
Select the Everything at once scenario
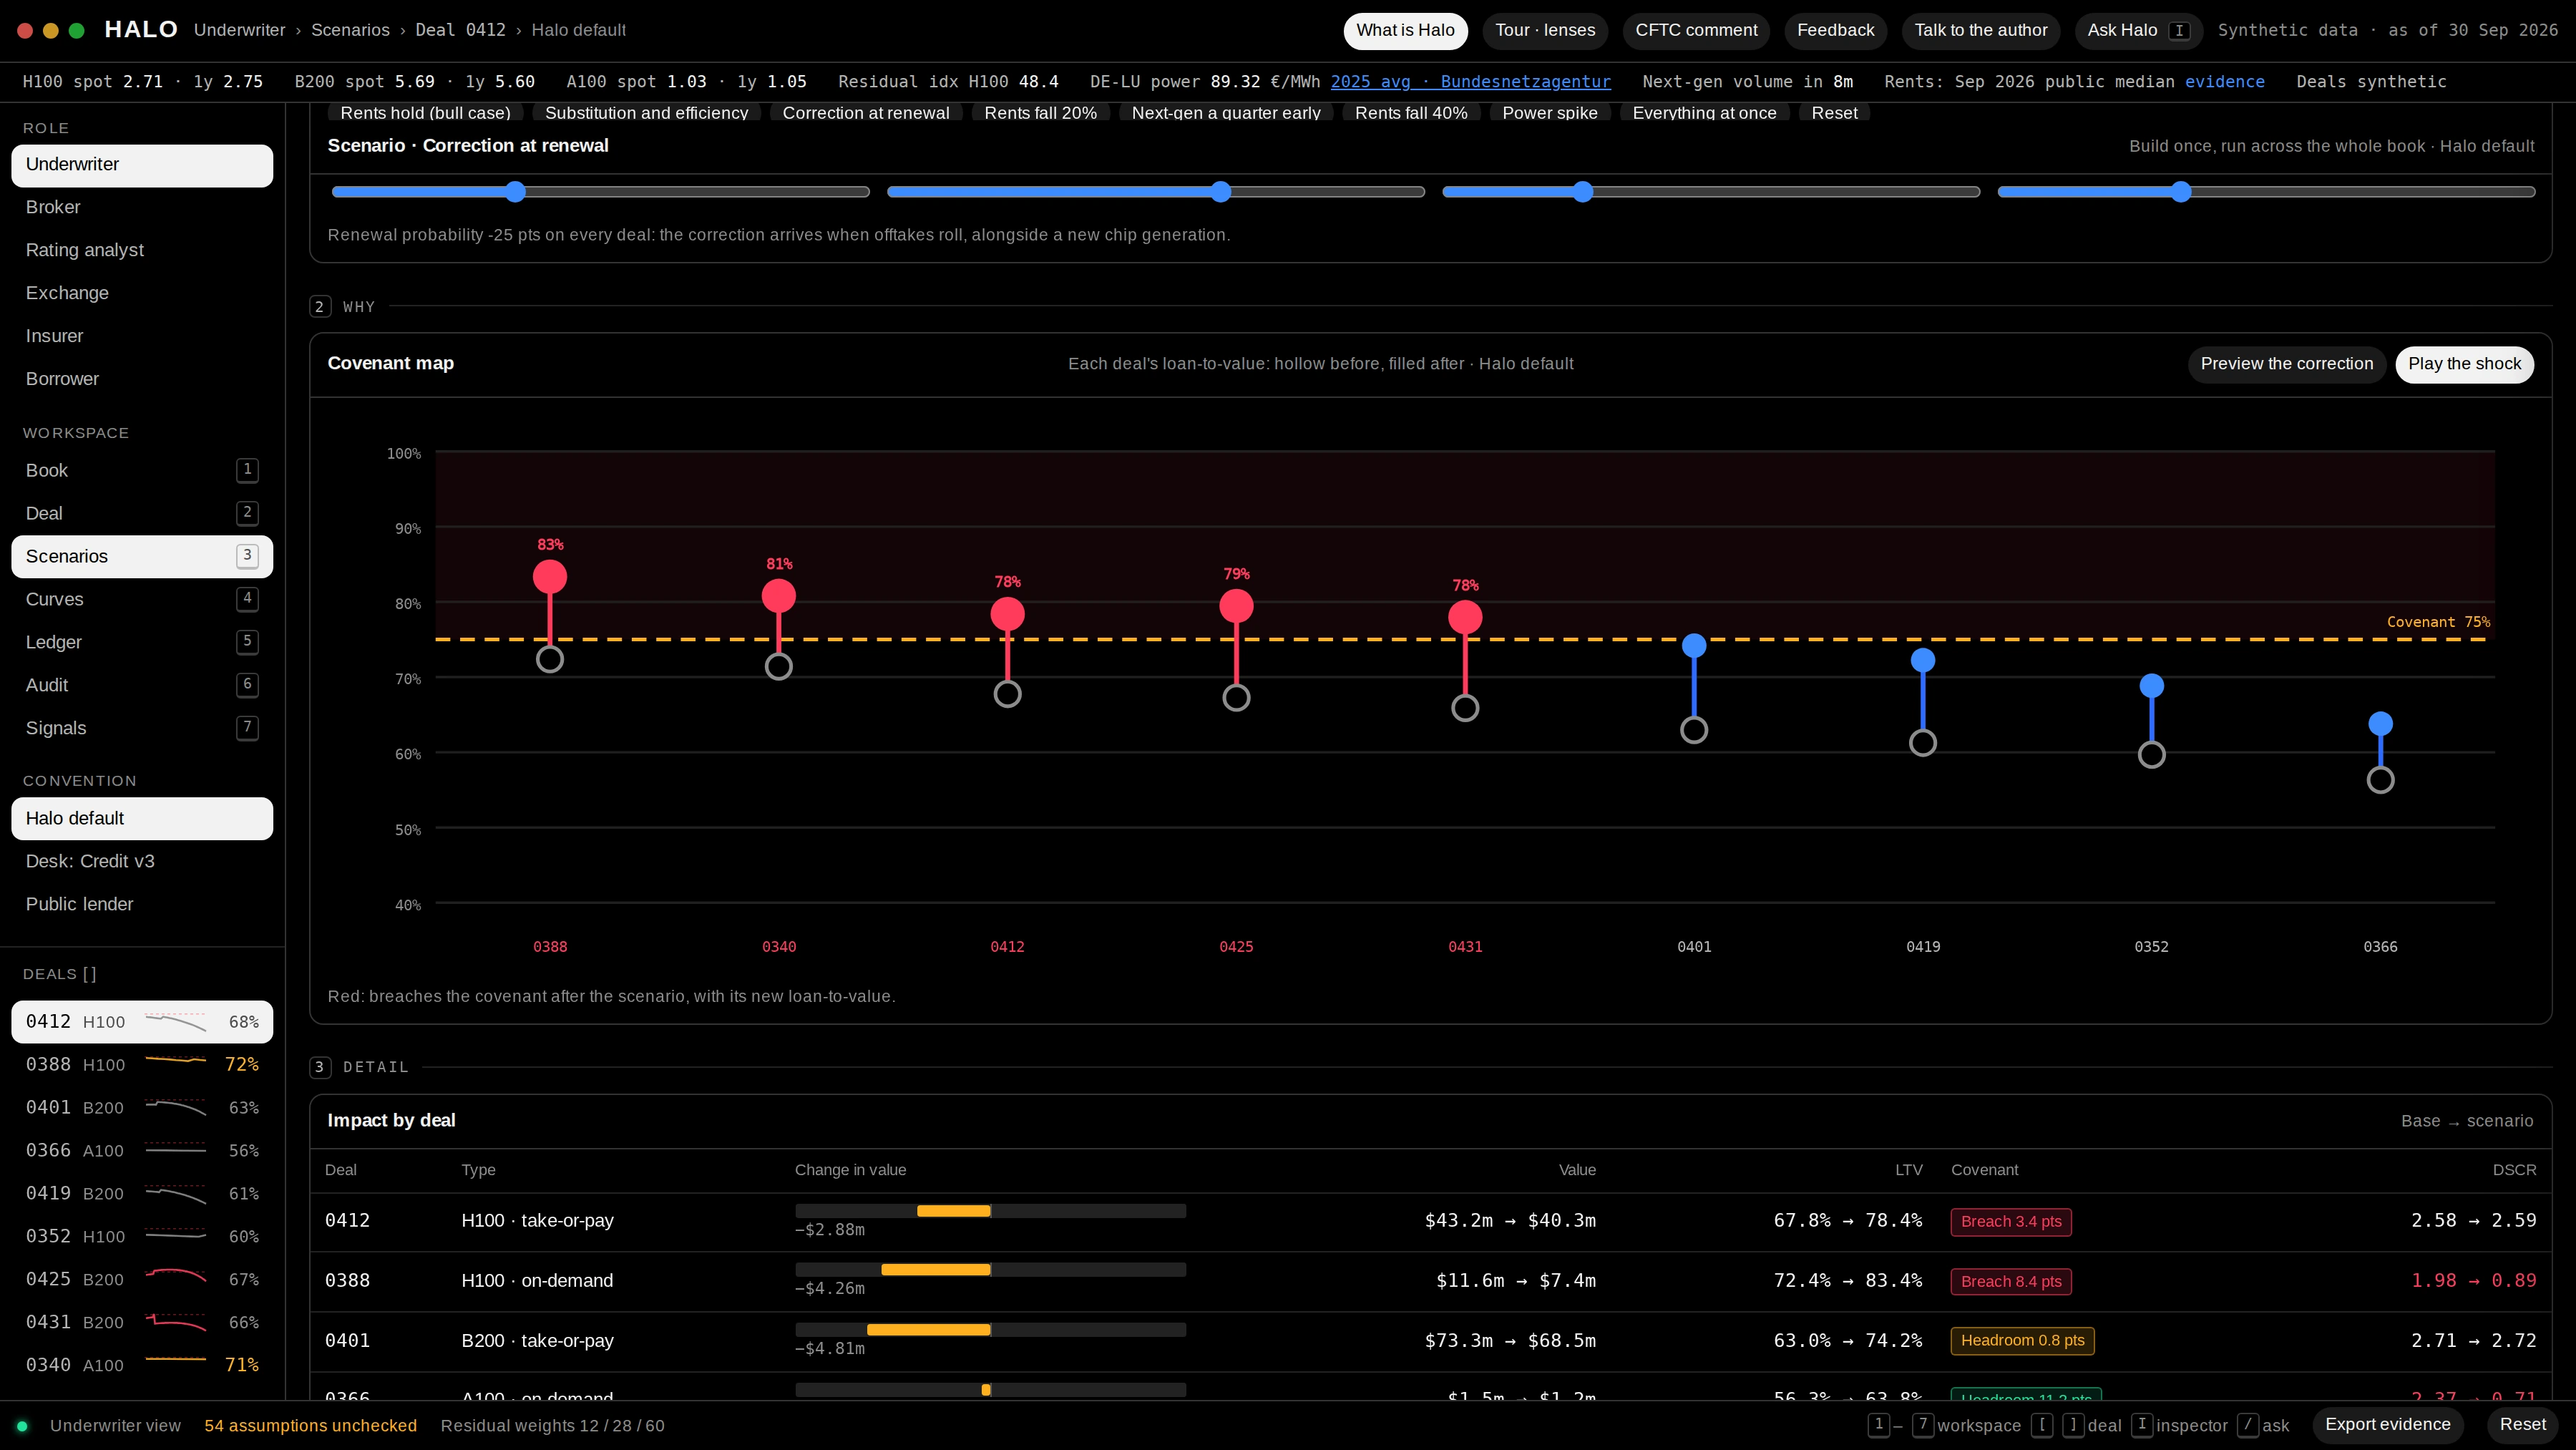pyautogui.click(x=1704, y=113)
